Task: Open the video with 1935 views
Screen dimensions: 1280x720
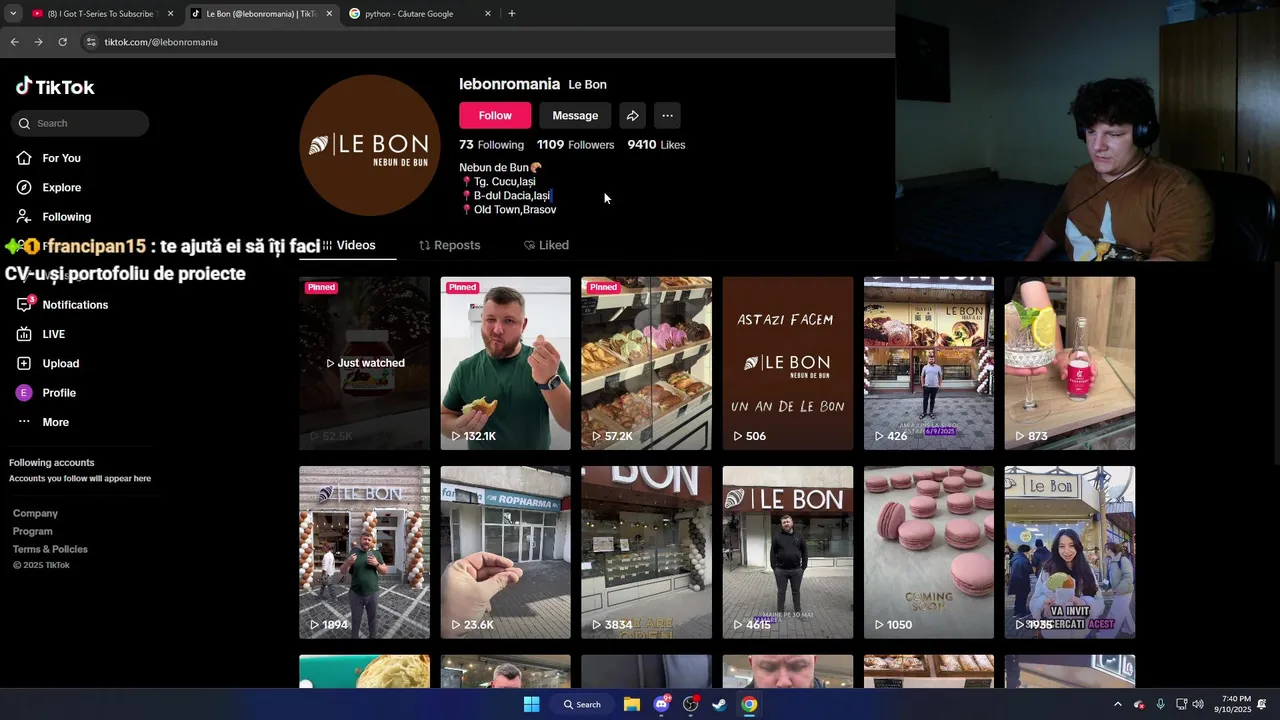Action: [1070, 552]
